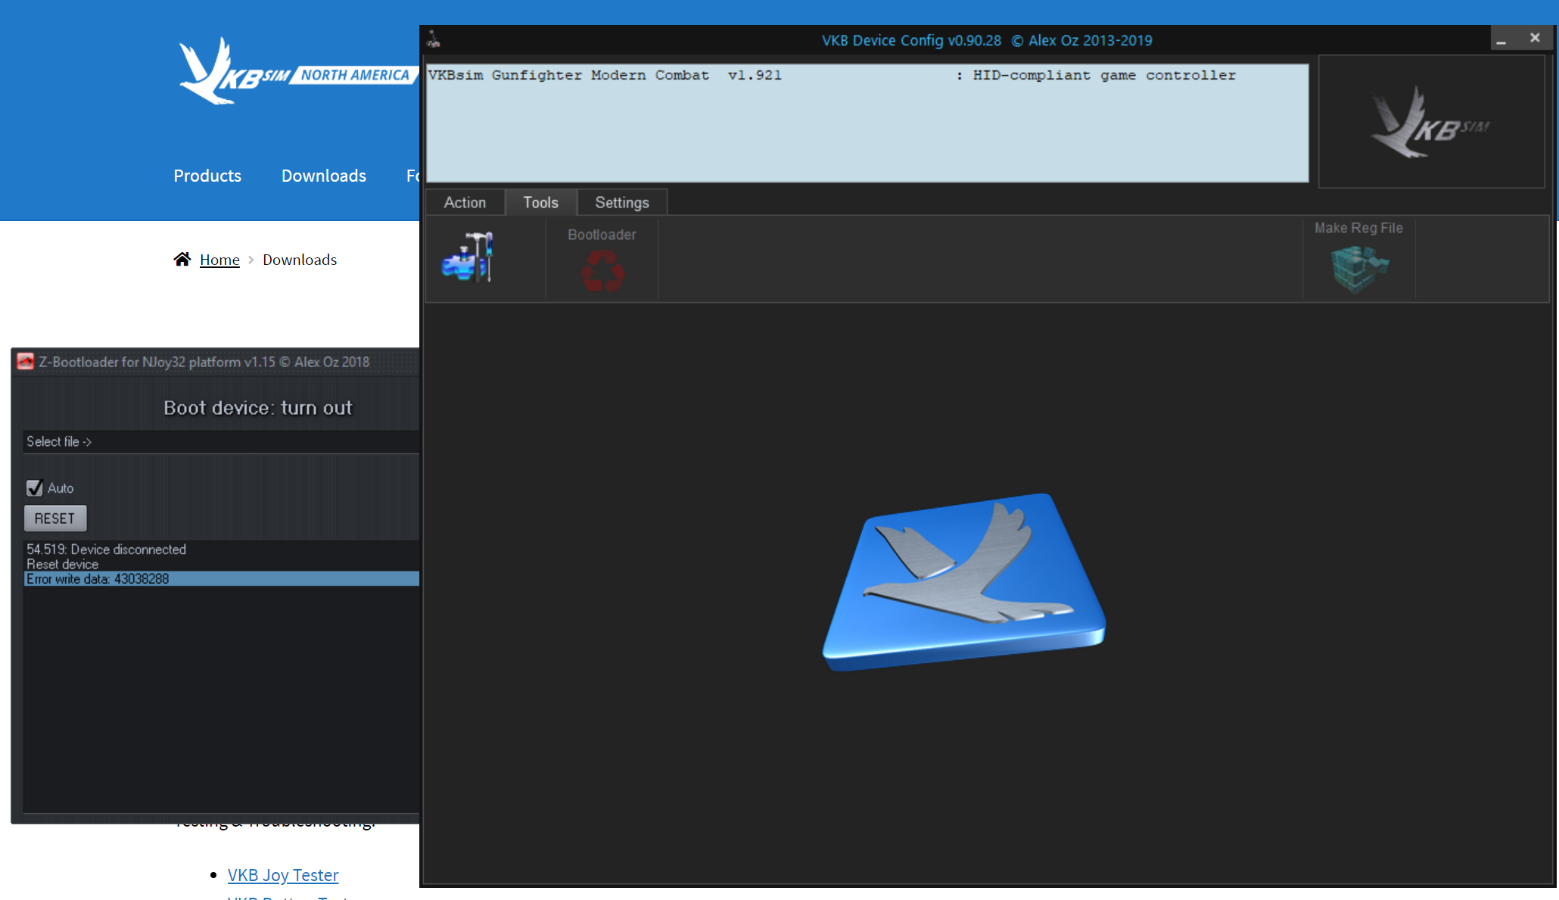Click the VKB logo in Device Config

[x=1431, y=124]
